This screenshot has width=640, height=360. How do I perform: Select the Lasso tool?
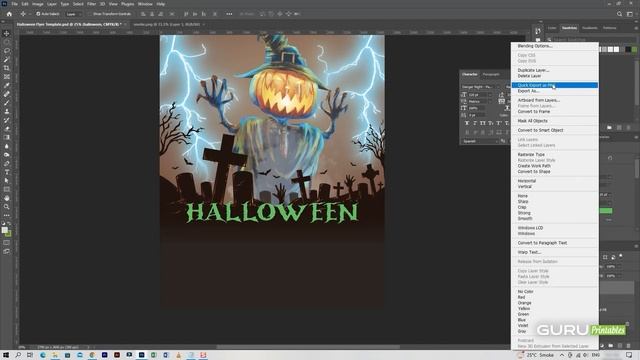[7, 51]
